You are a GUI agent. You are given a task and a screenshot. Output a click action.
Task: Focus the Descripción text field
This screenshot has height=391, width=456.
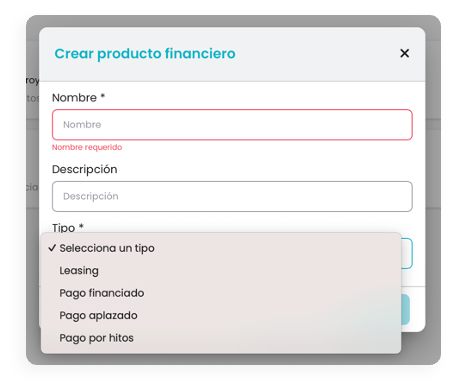232,196
